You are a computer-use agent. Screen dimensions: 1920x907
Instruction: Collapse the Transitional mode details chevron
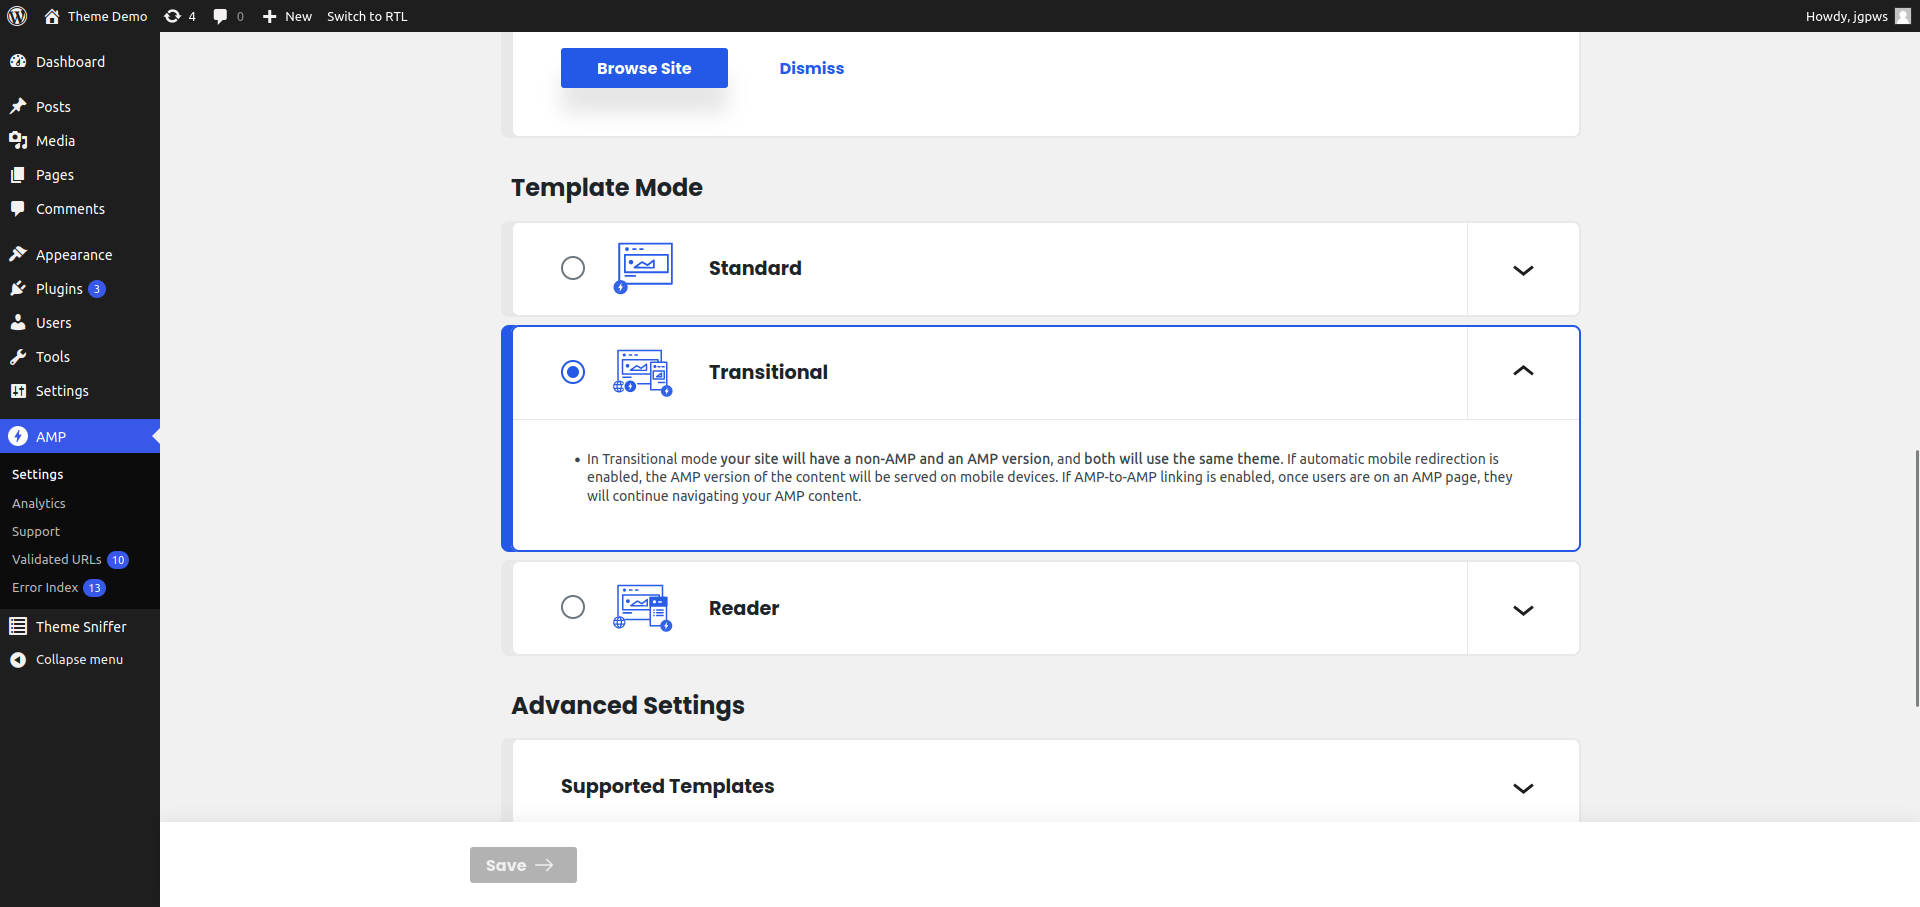point(1523,371)
